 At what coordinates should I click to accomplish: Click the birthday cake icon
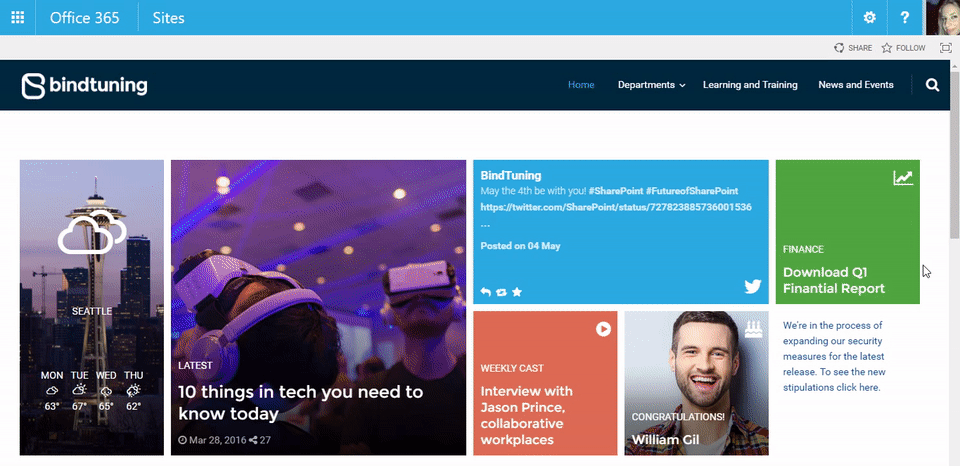click(754, 329)
